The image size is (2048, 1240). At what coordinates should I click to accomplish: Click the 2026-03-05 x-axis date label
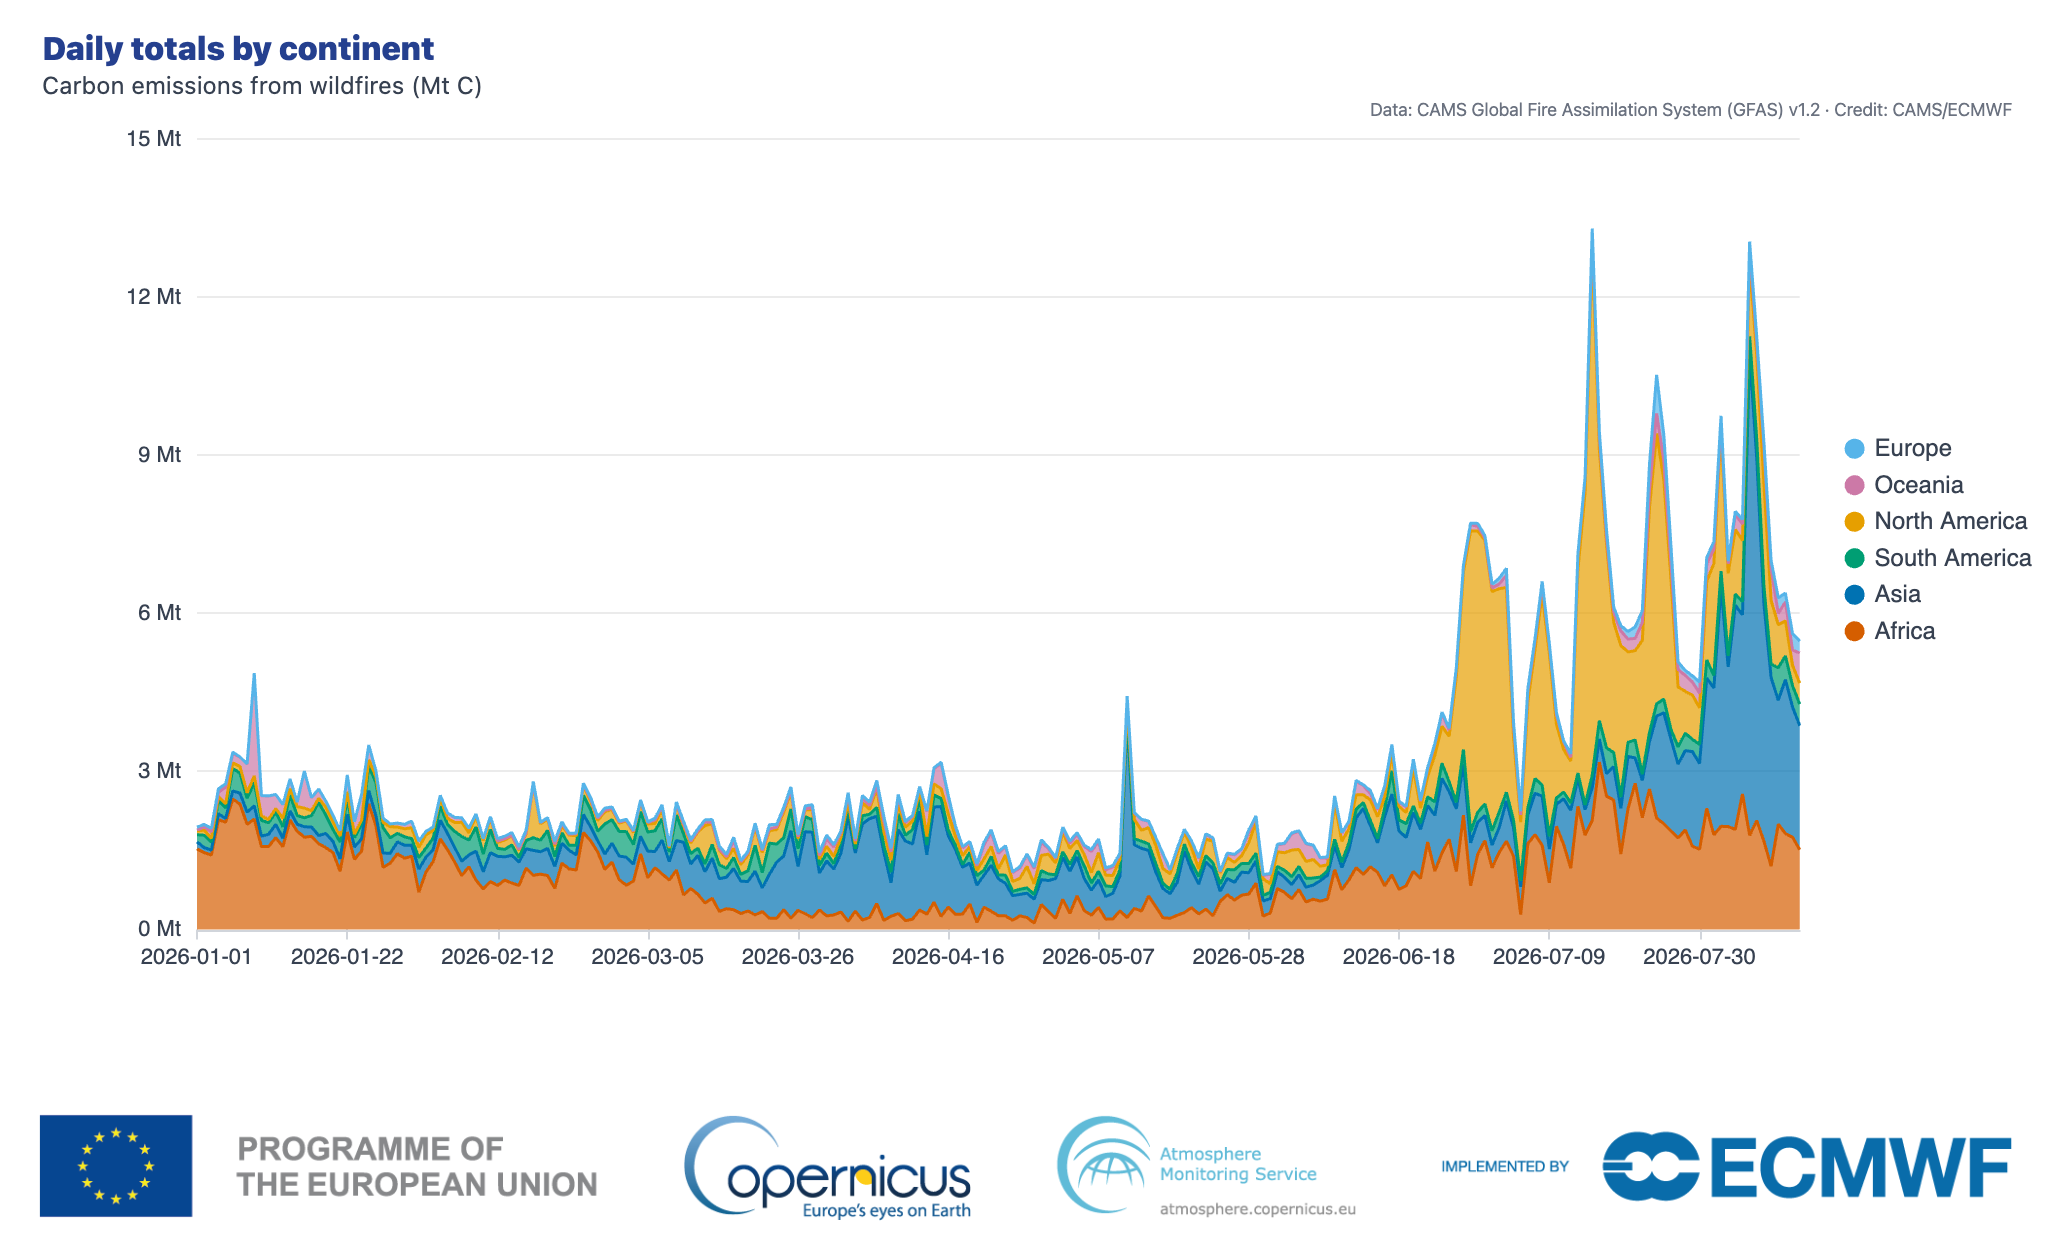[648, 957]
